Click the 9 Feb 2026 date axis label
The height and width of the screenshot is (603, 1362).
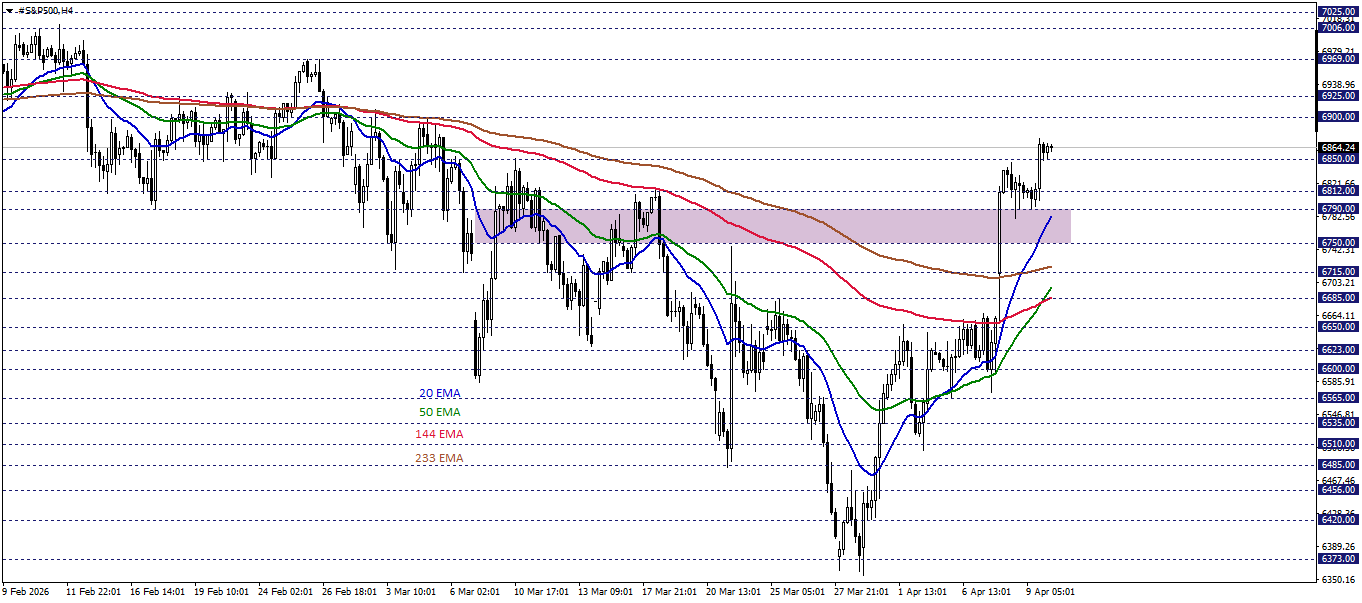pos(28,590)
